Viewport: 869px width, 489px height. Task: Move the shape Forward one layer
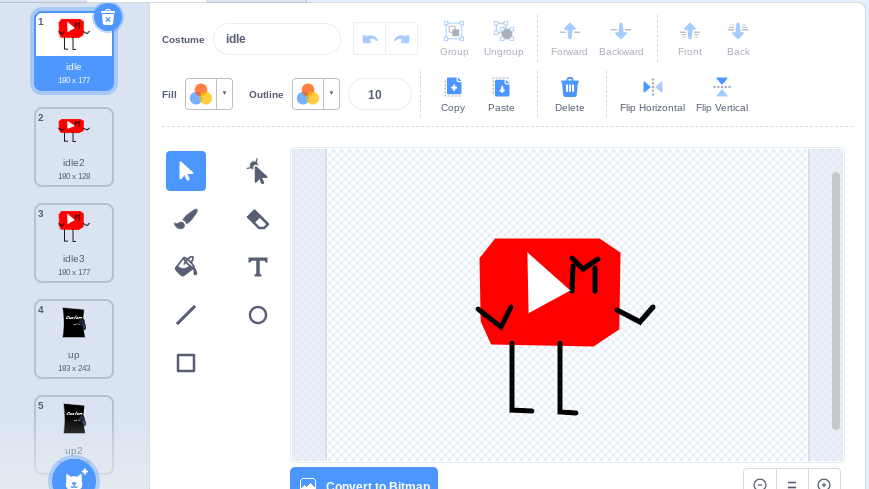click(x=569, y=39)
